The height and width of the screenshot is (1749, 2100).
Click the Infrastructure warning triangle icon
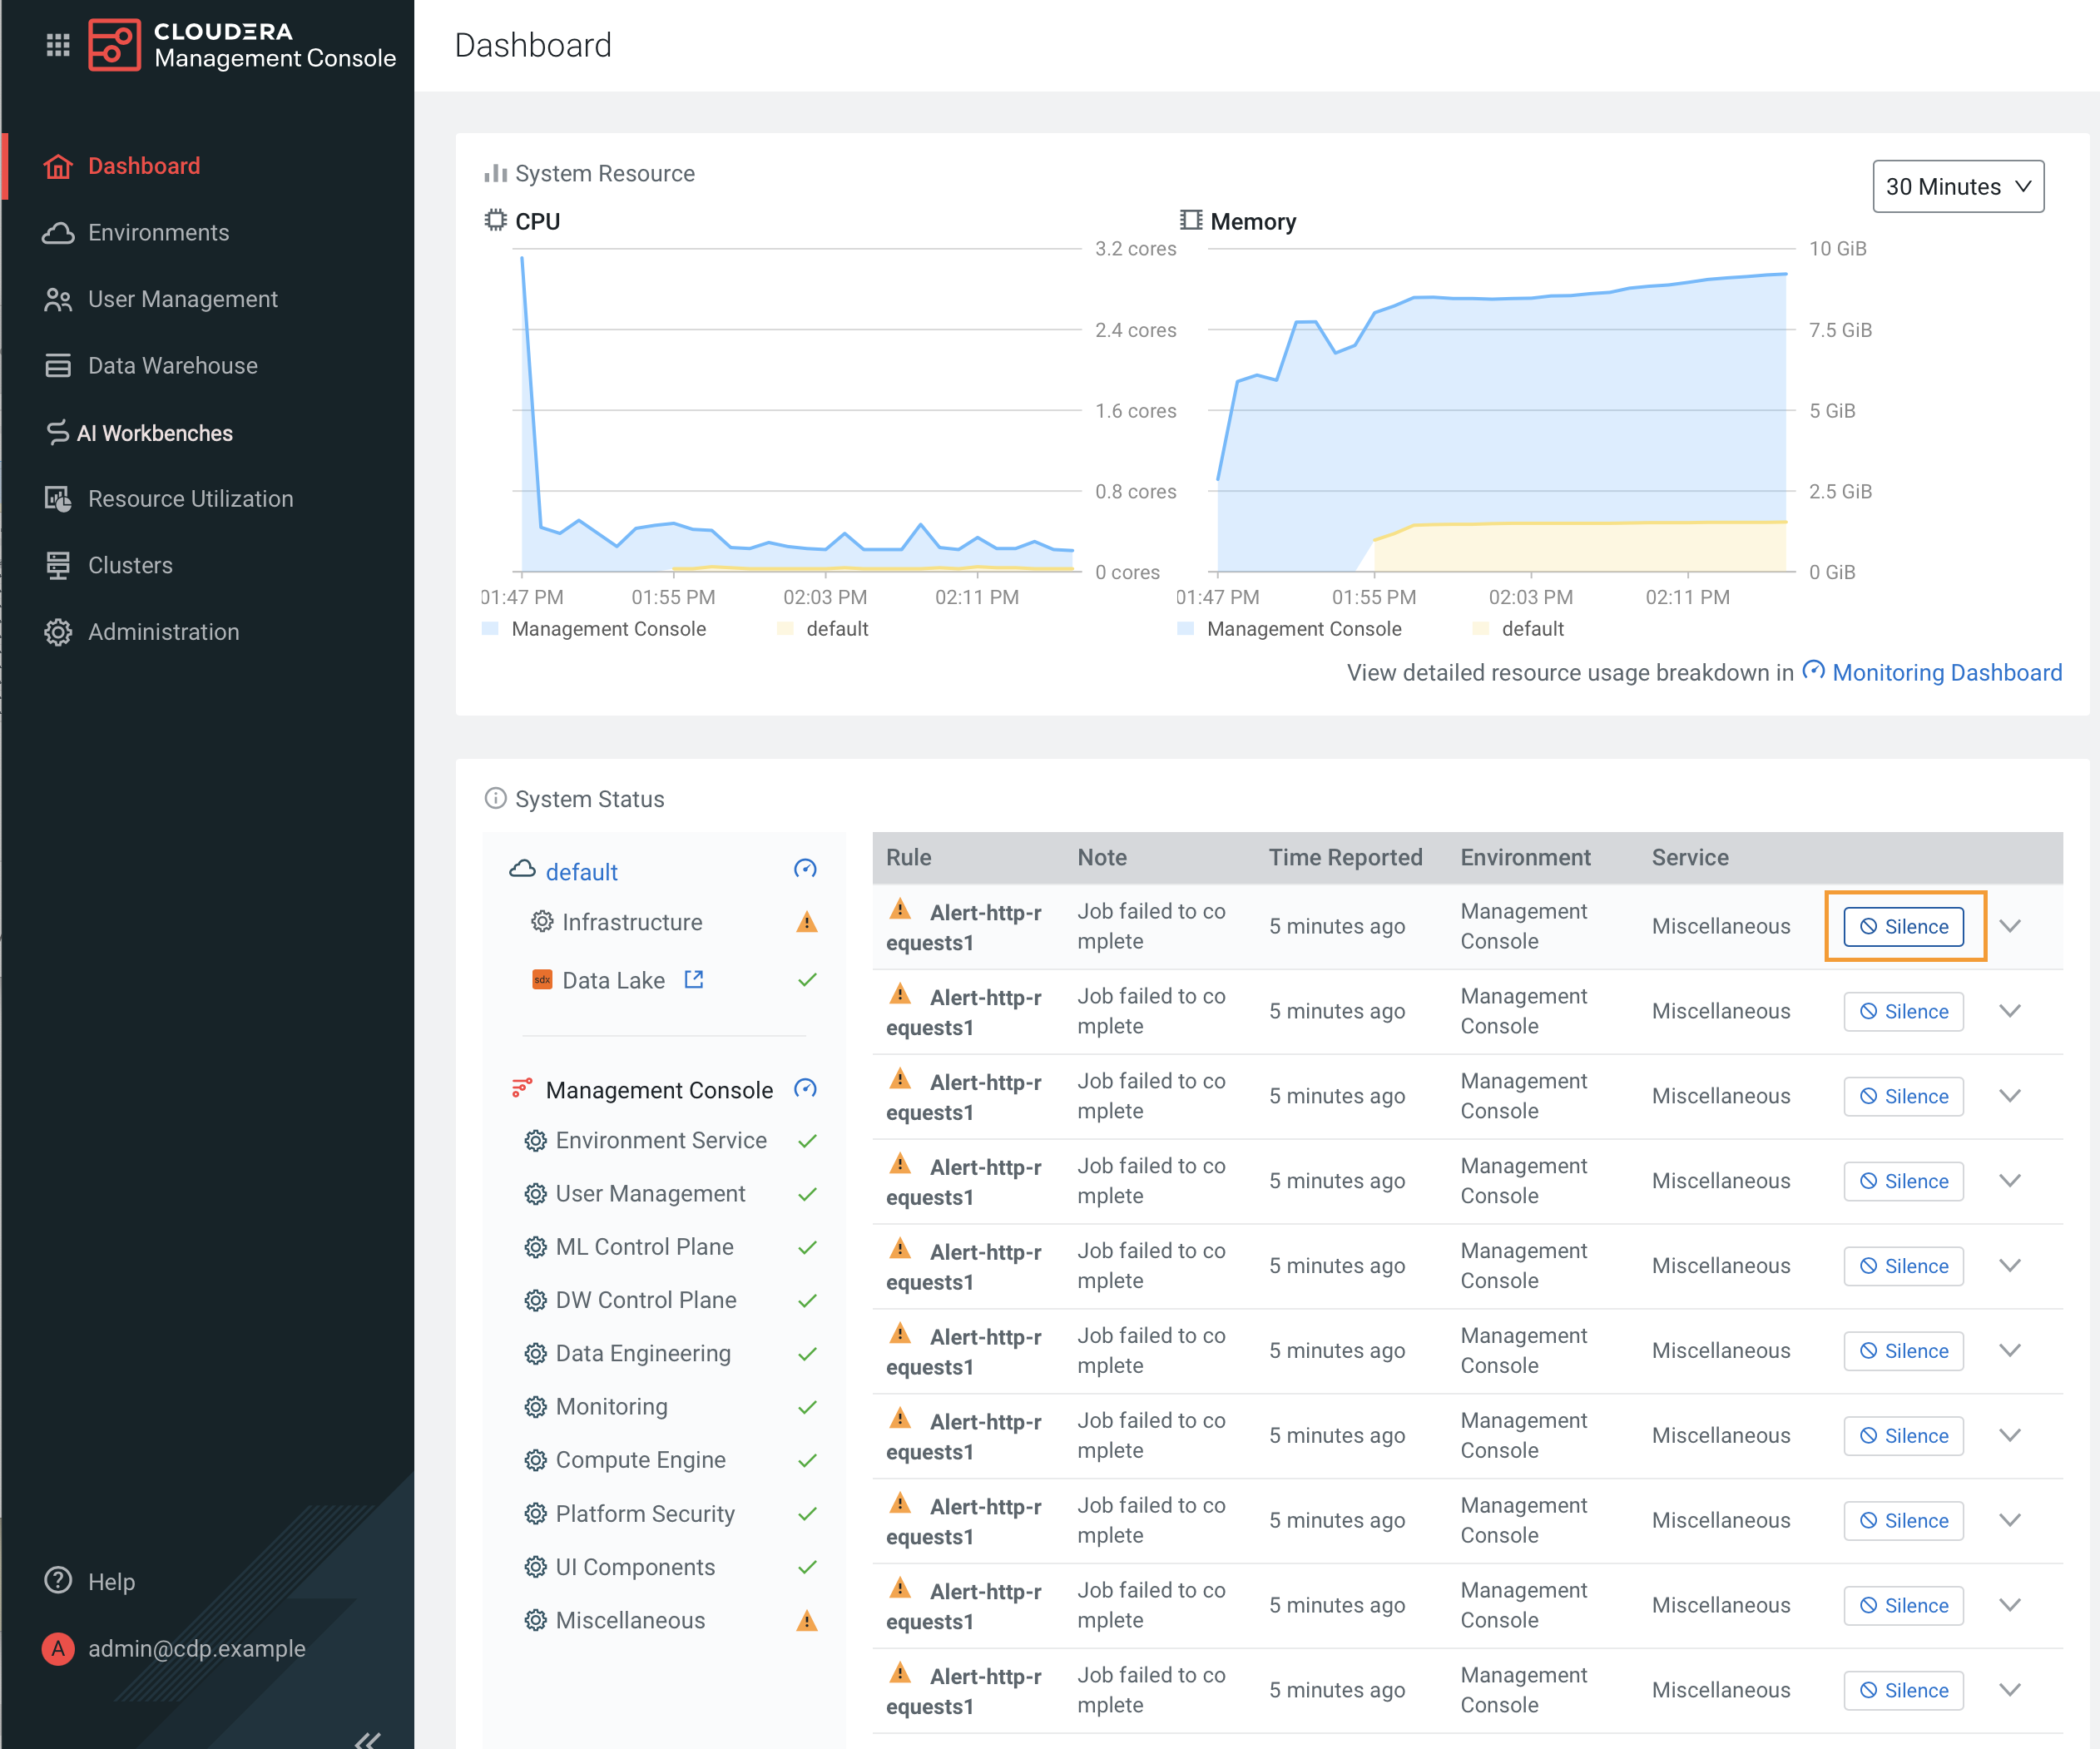click(x=806, y=922)
